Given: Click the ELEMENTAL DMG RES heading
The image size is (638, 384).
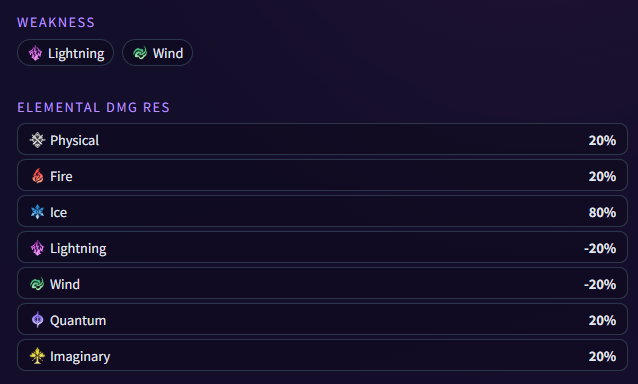Looking at the screenshot, I should (x=94, y=107).
